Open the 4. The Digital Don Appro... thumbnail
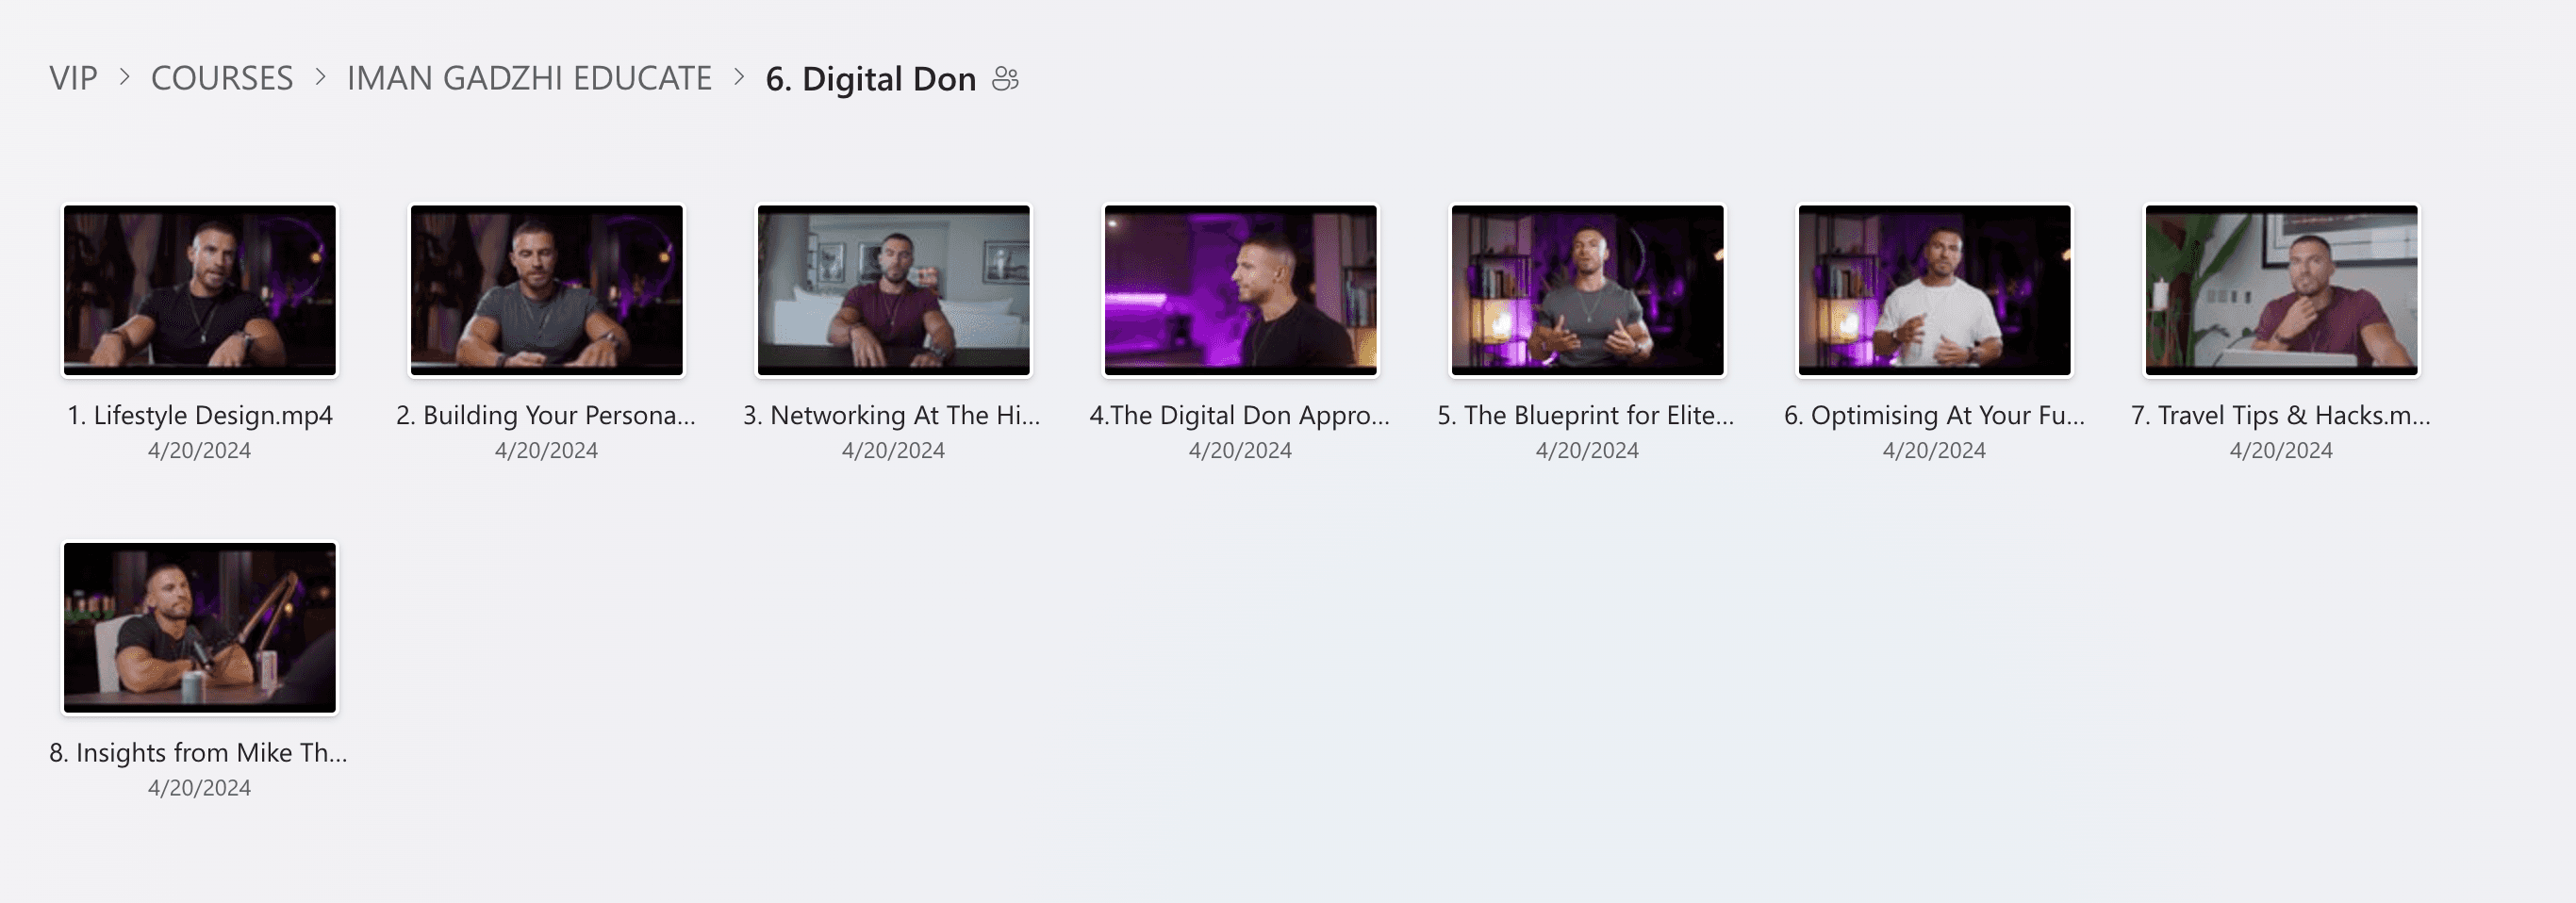The width and height of the screenshot is (2576, 903). tap(1240, 290)
